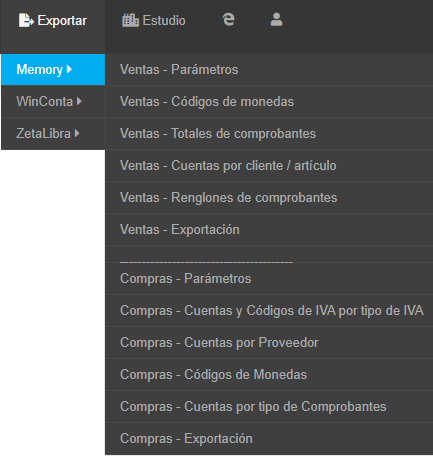Open the Edge browser icon
The image size is (433, 456).
click(229, 19)
